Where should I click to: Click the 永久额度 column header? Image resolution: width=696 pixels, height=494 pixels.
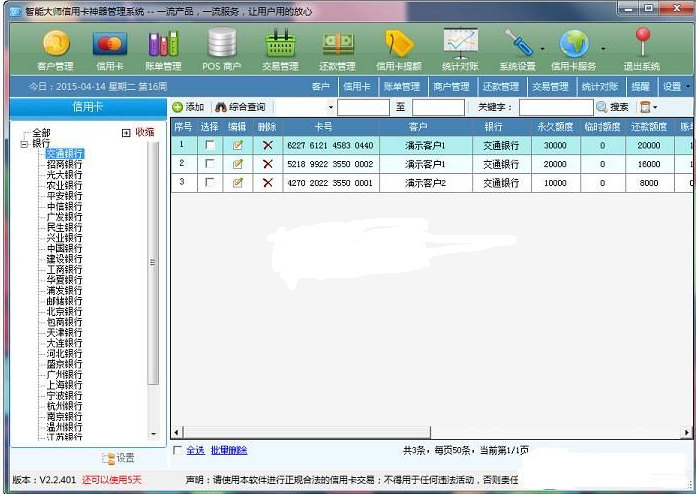555,127
